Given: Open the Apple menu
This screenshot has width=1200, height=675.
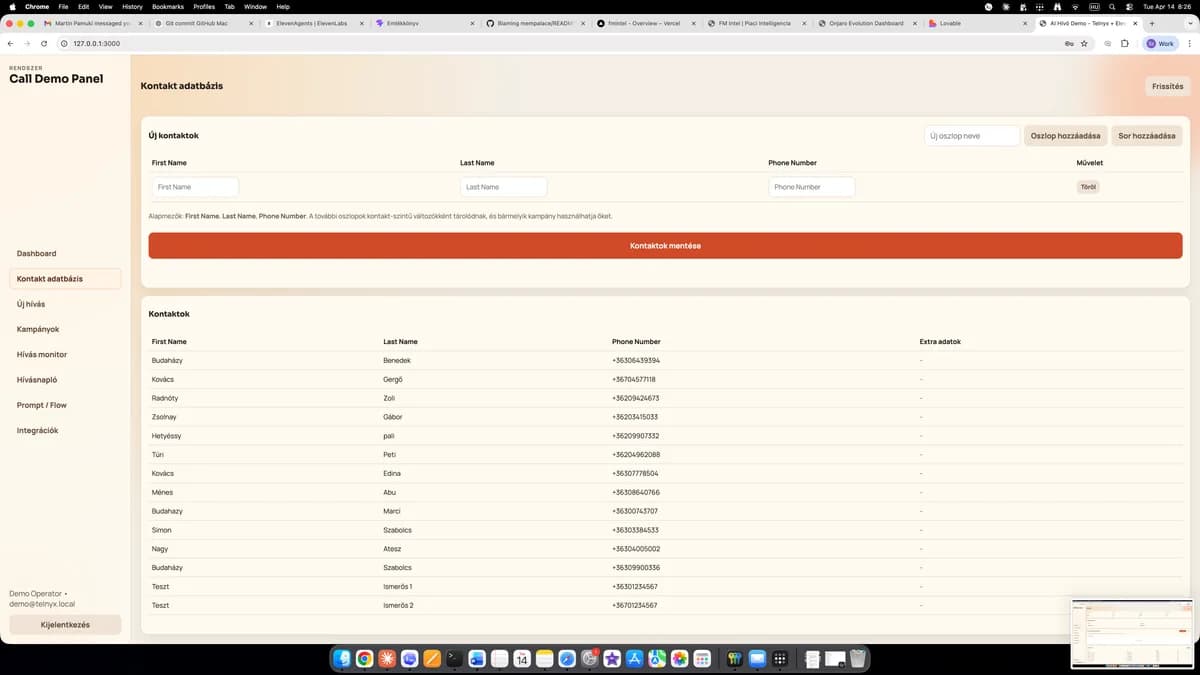Looking at the screenshot, I should click(x=13, y=7).
